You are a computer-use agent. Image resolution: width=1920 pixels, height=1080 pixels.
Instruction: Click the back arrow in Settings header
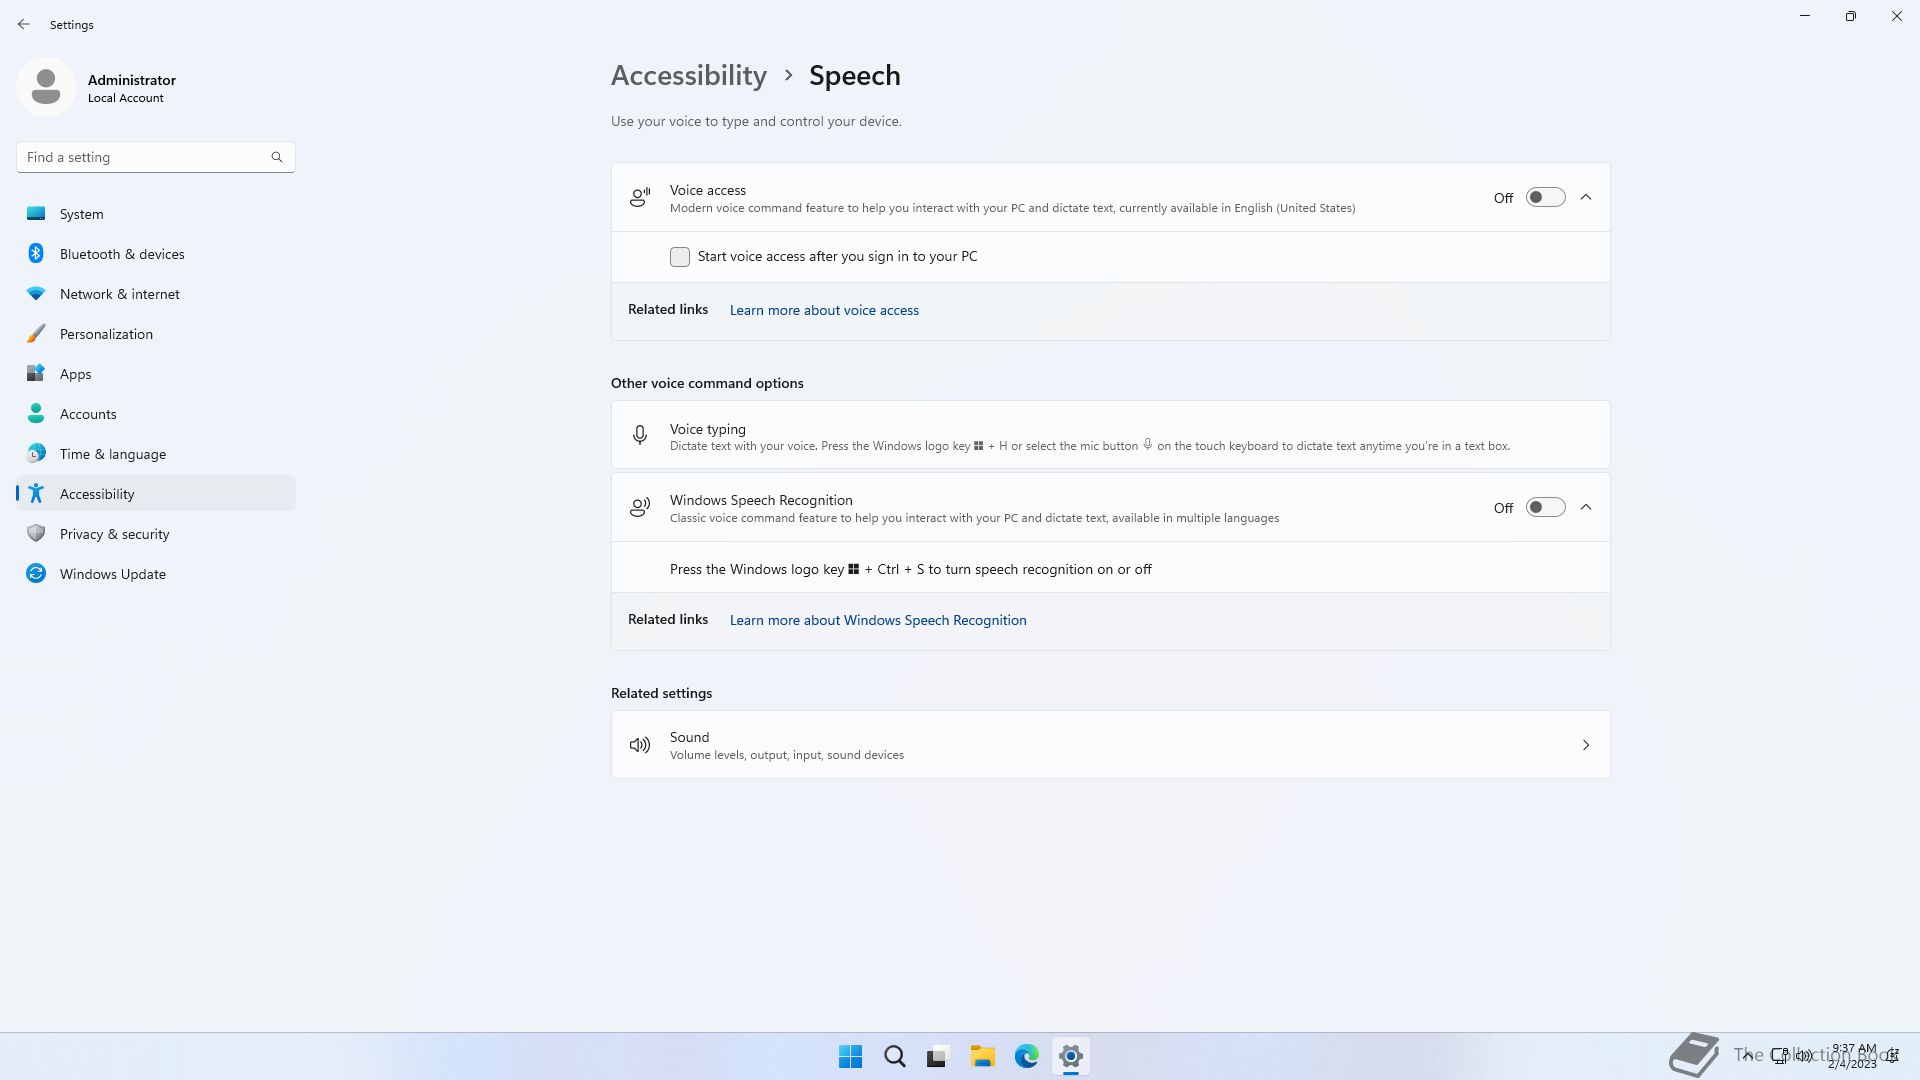pyautogui.click(x=24, y=24)
